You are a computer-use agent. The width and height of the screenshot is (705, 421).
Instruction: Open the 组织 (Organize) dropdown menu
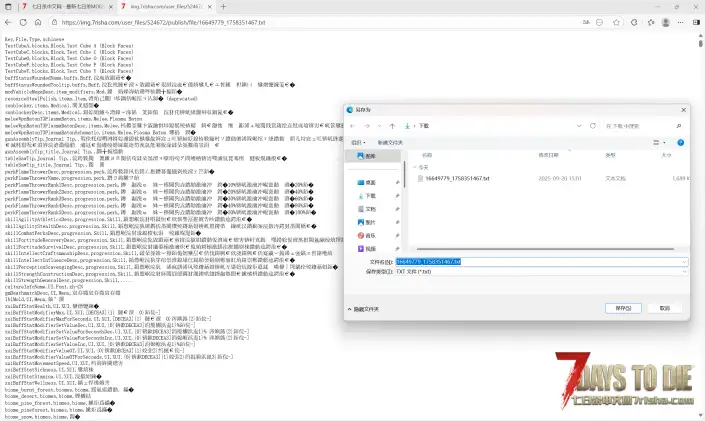coord(360,143)
